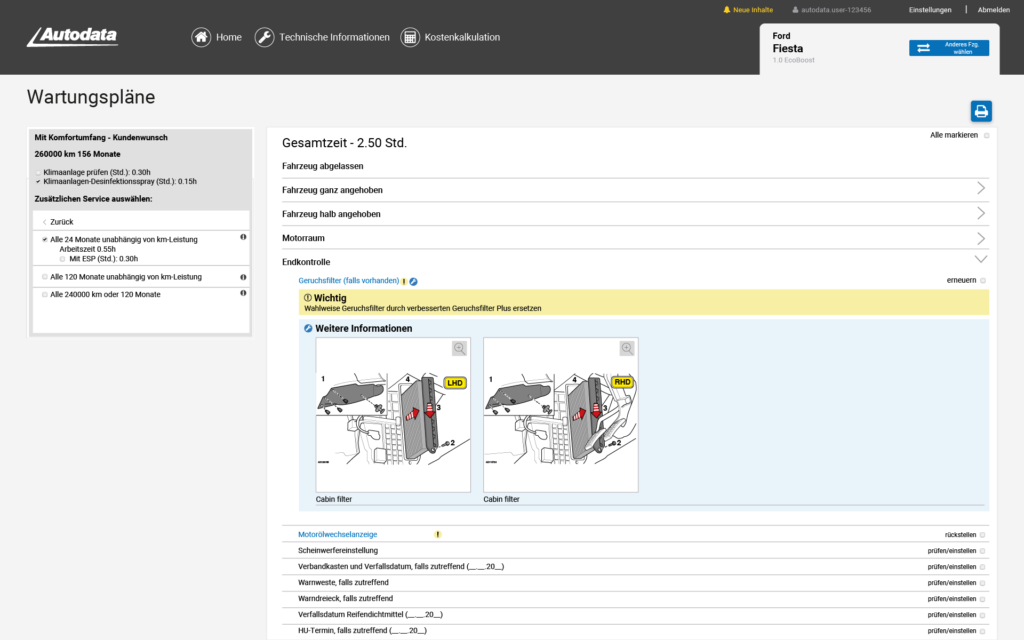Click Anderes Fzg. wählen button
Screen dimensions: 1024x640
948,48
